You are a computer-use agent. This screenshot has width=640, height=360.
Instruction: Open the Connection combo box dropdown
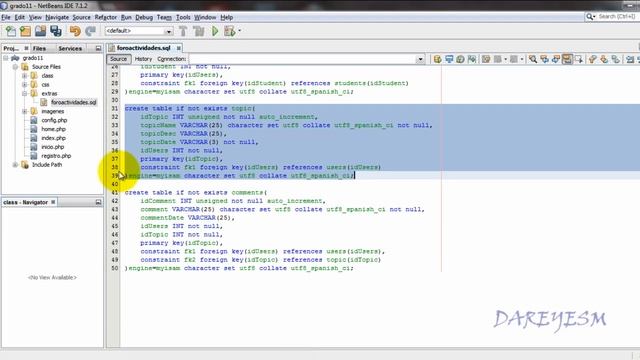click(x=420, y=59)
